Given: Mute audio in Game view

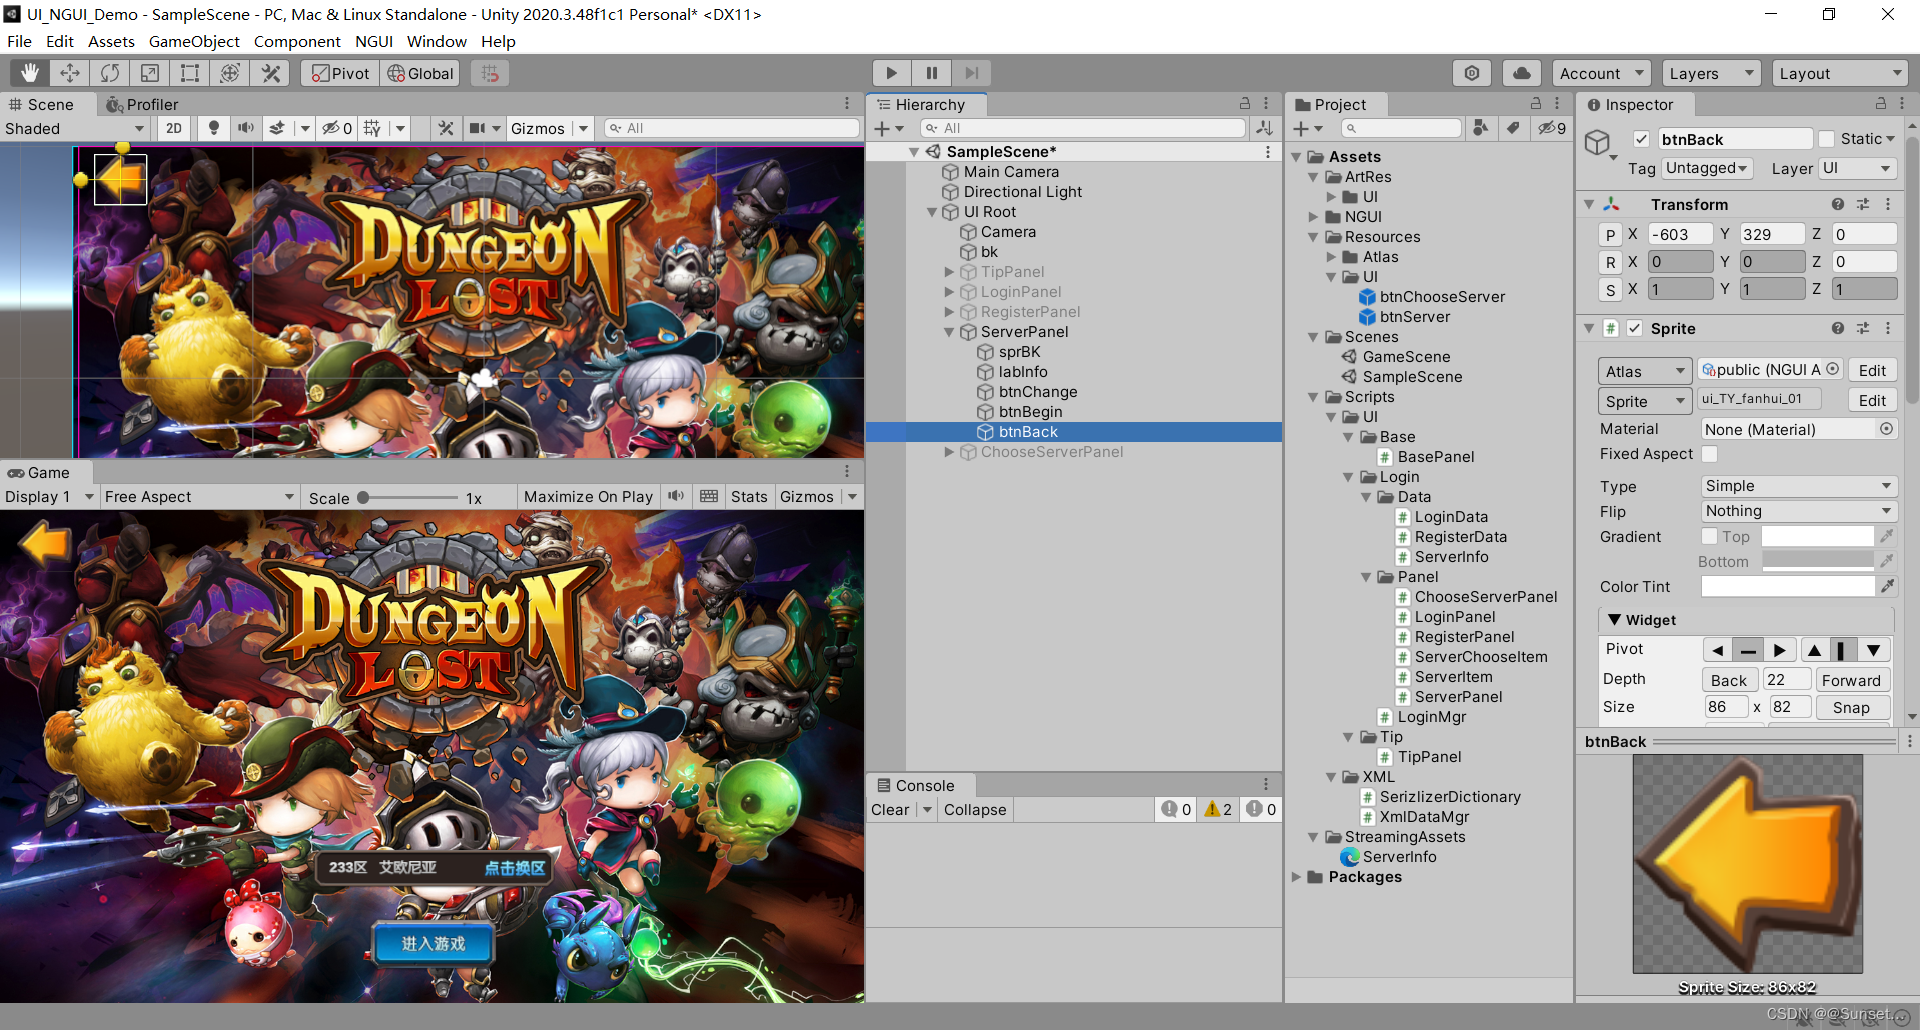Looking at the screenshot, I should (677, 497).
